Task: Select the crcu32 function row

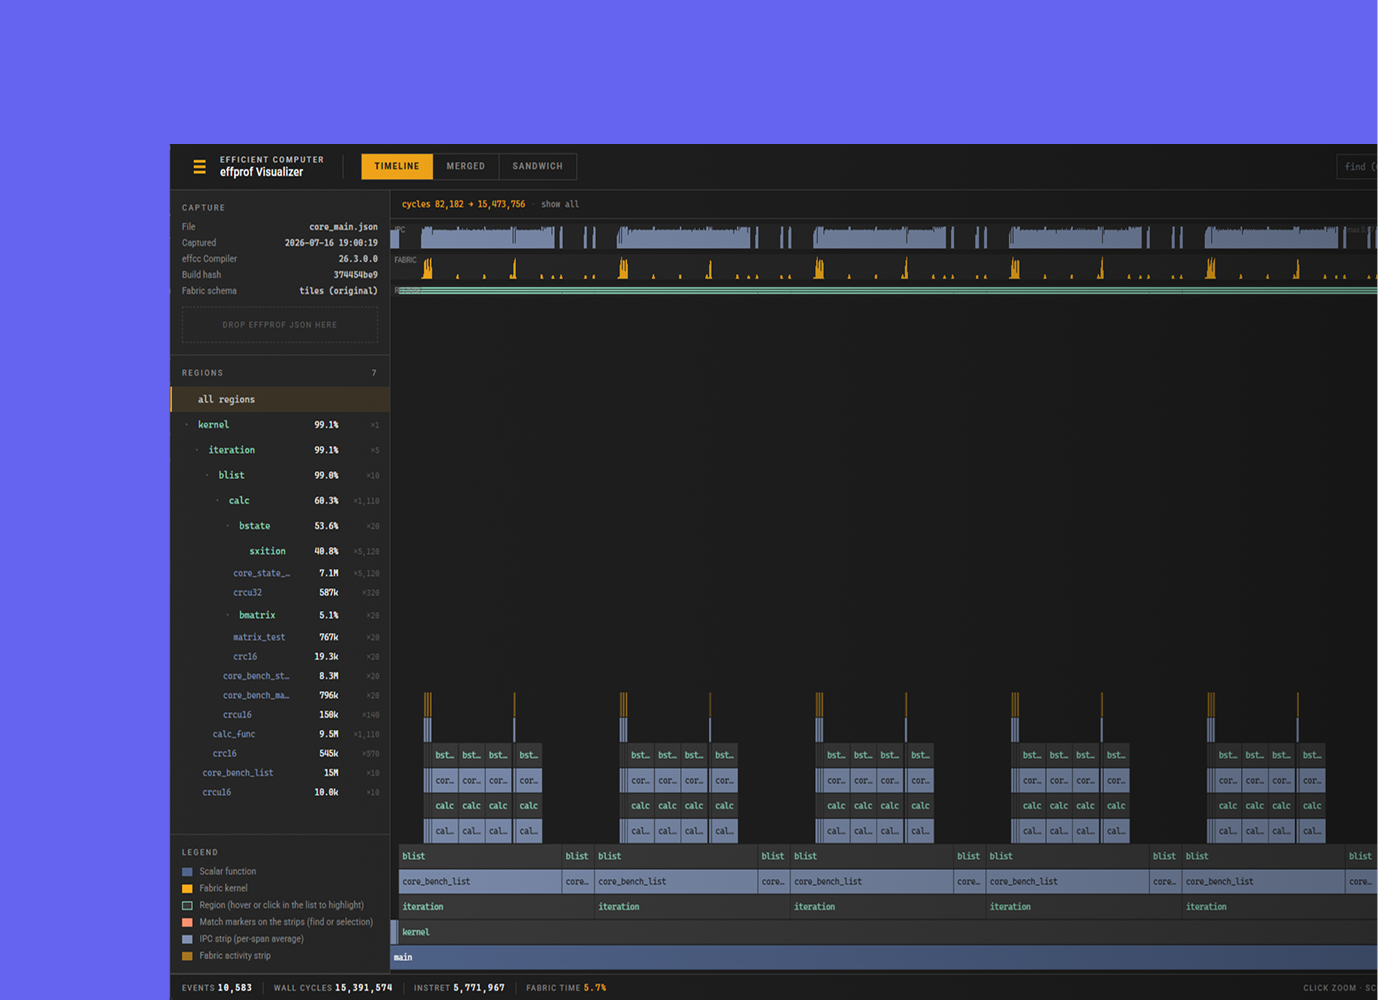Action: click(x=280, y=593)
